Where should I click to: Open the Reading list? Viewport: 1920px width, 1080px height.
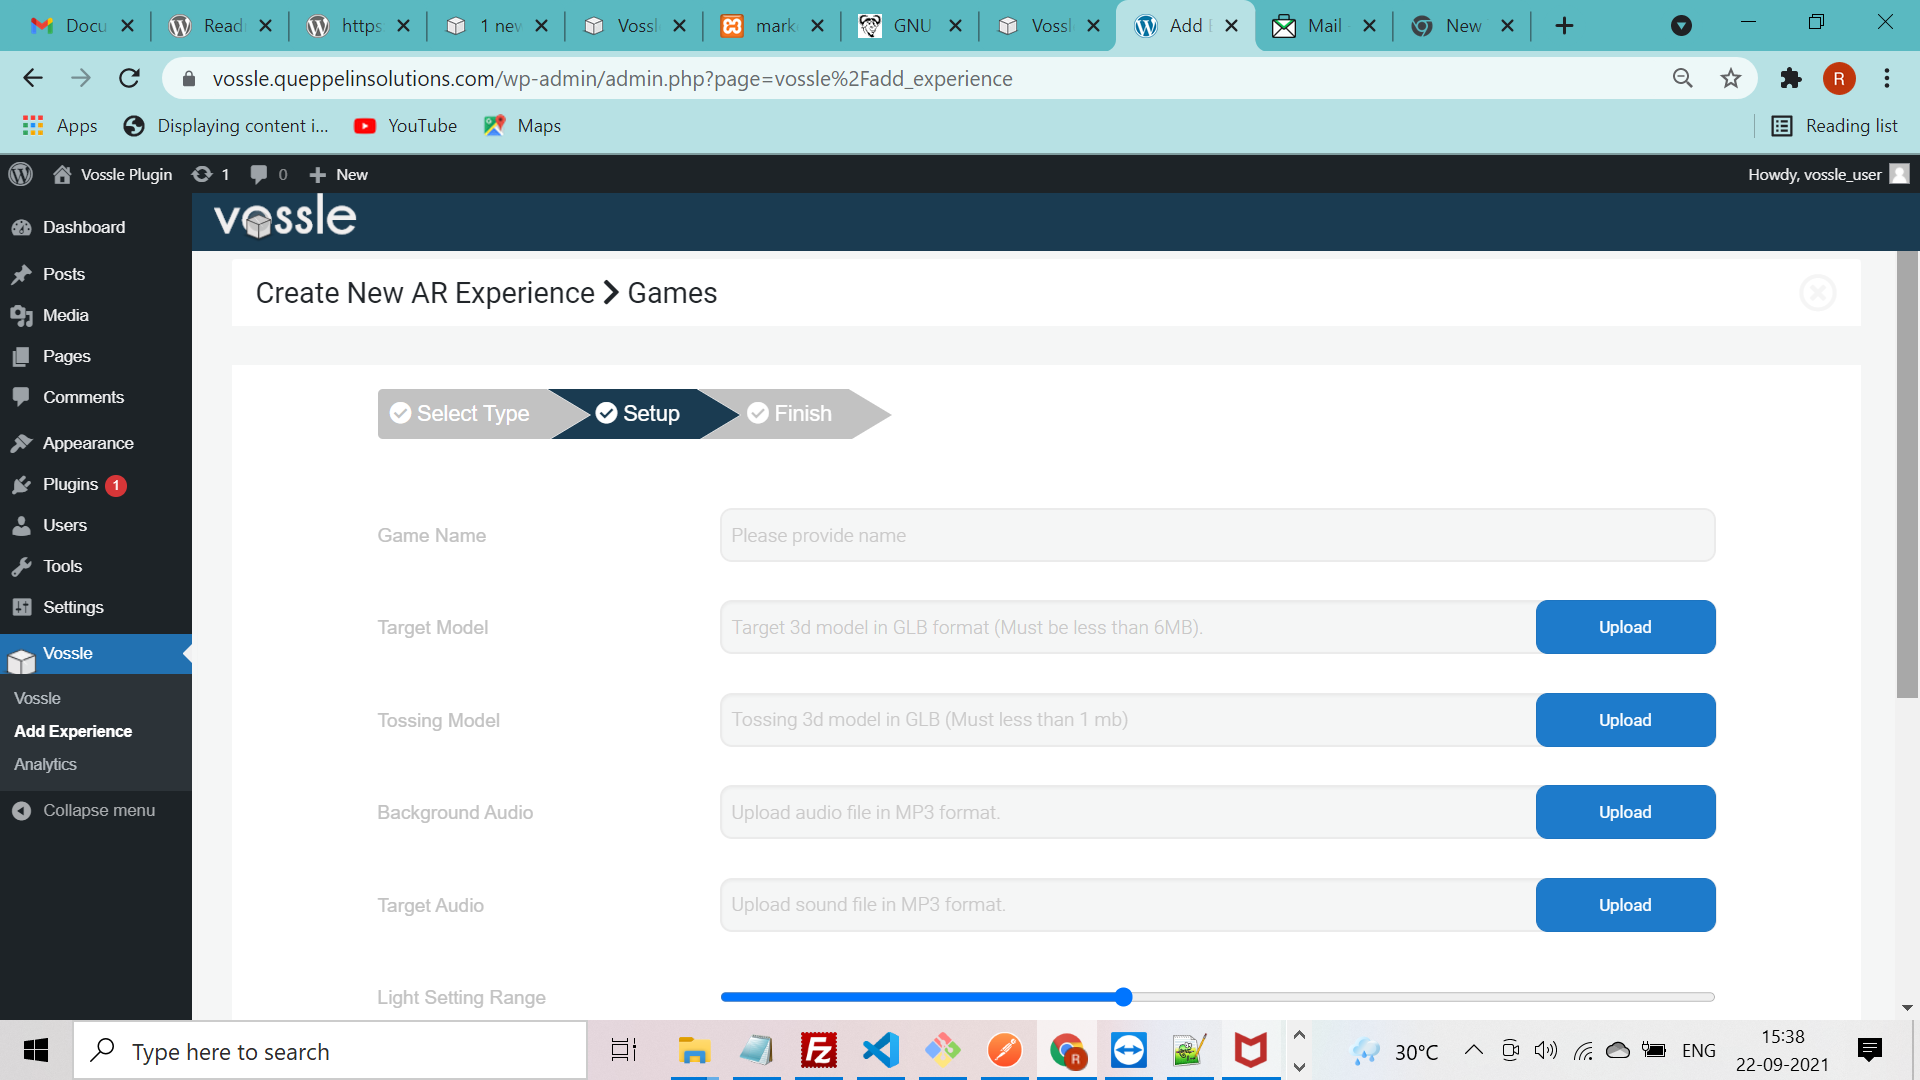click(x=1835, y=126)
